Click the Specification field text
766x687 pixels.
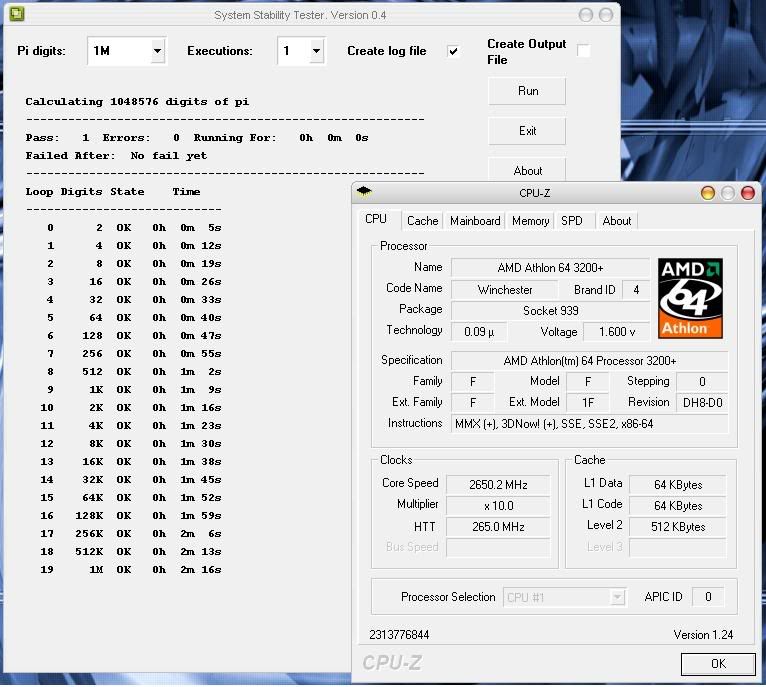[590, 361]
